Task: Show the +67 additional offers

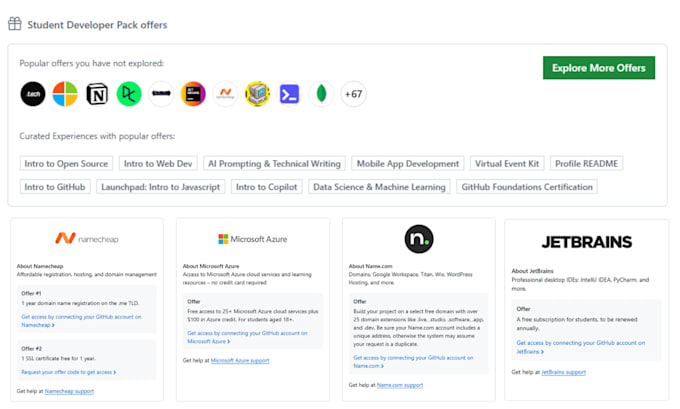Action: (x=353, y=94)
